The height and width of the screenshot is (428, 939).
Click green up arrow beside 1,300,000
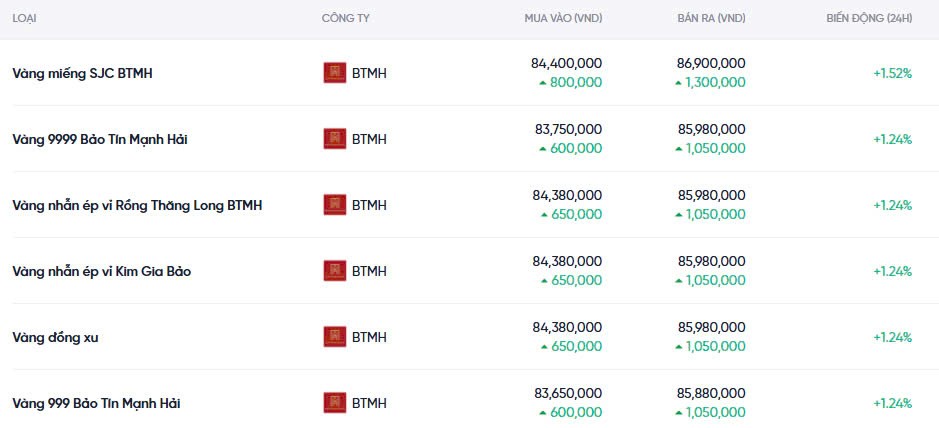pyautogui.click(x=678, y=83)
